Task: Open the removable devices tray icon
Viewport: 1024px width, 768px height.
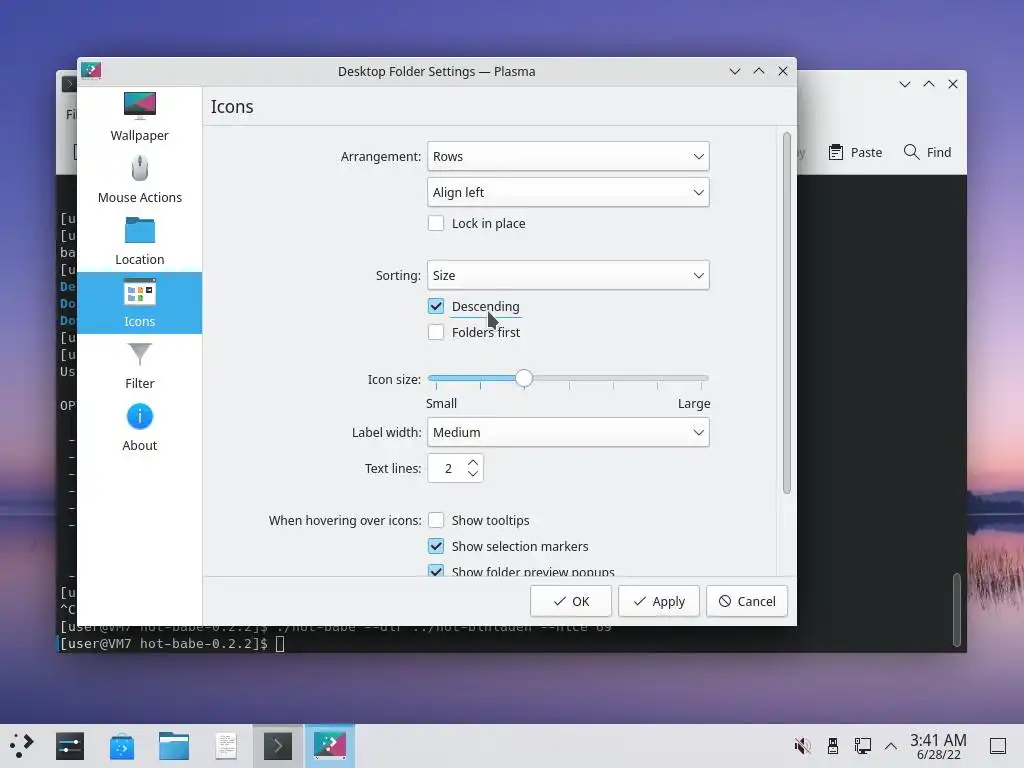Action: click(x=833, y=746)
